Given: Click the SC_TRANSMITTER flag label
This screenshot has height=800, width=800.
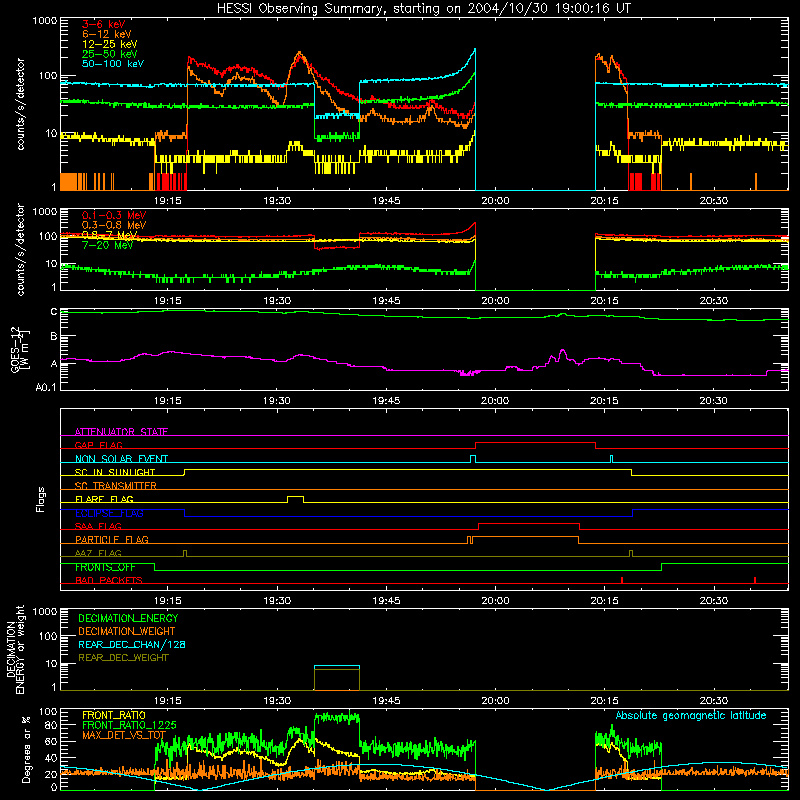Looking at the screenshot, I should tap(116, 485).
